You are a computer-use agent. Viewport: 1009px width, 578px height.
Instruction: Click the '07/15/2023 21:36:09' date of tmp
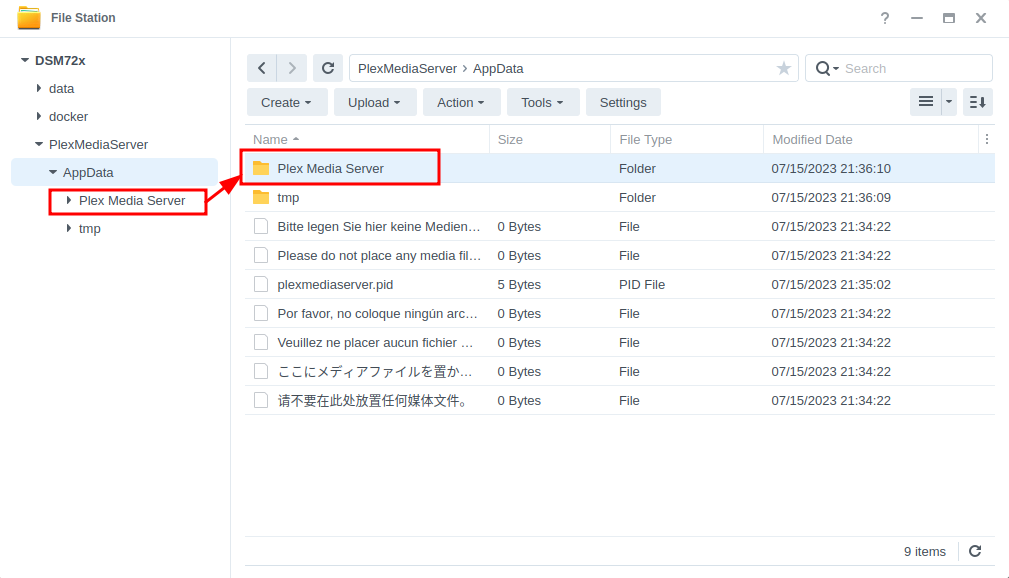(x=831, y=198)
